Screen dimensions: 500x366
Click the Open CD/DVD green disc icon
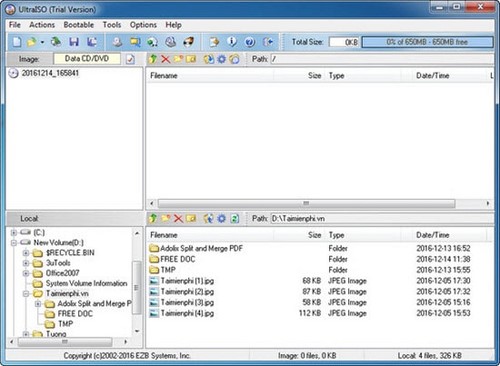coord(56,42)
